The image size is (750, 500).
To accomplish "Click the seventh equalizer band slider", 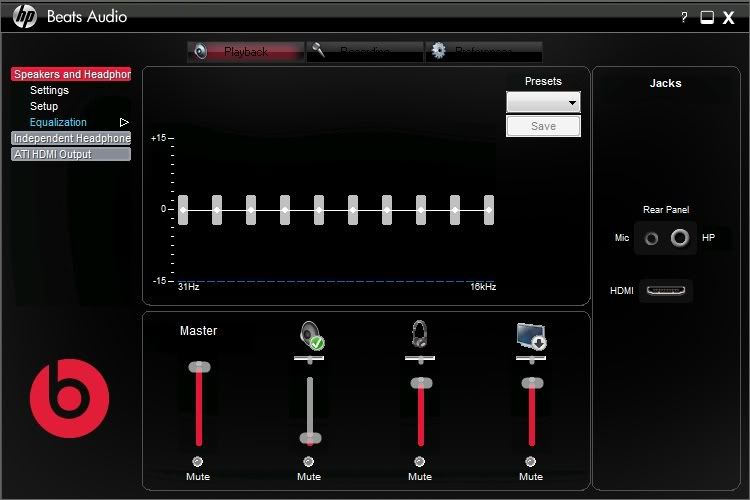I will tap(386, 210).
